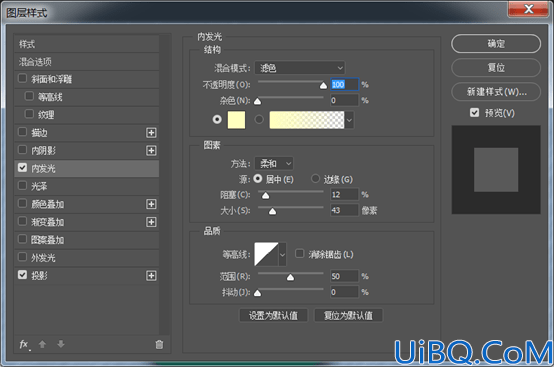Click the 复位 button
Viewport: 554px width, 367px height.
[496, 67]
